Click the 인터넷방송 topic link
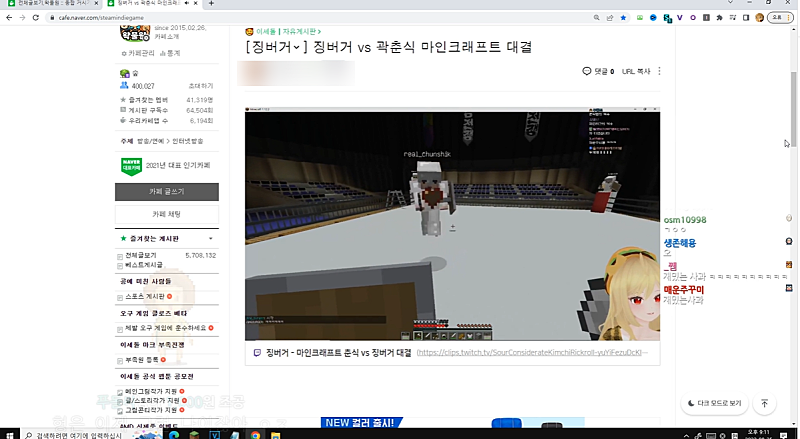 coord(187,141)
